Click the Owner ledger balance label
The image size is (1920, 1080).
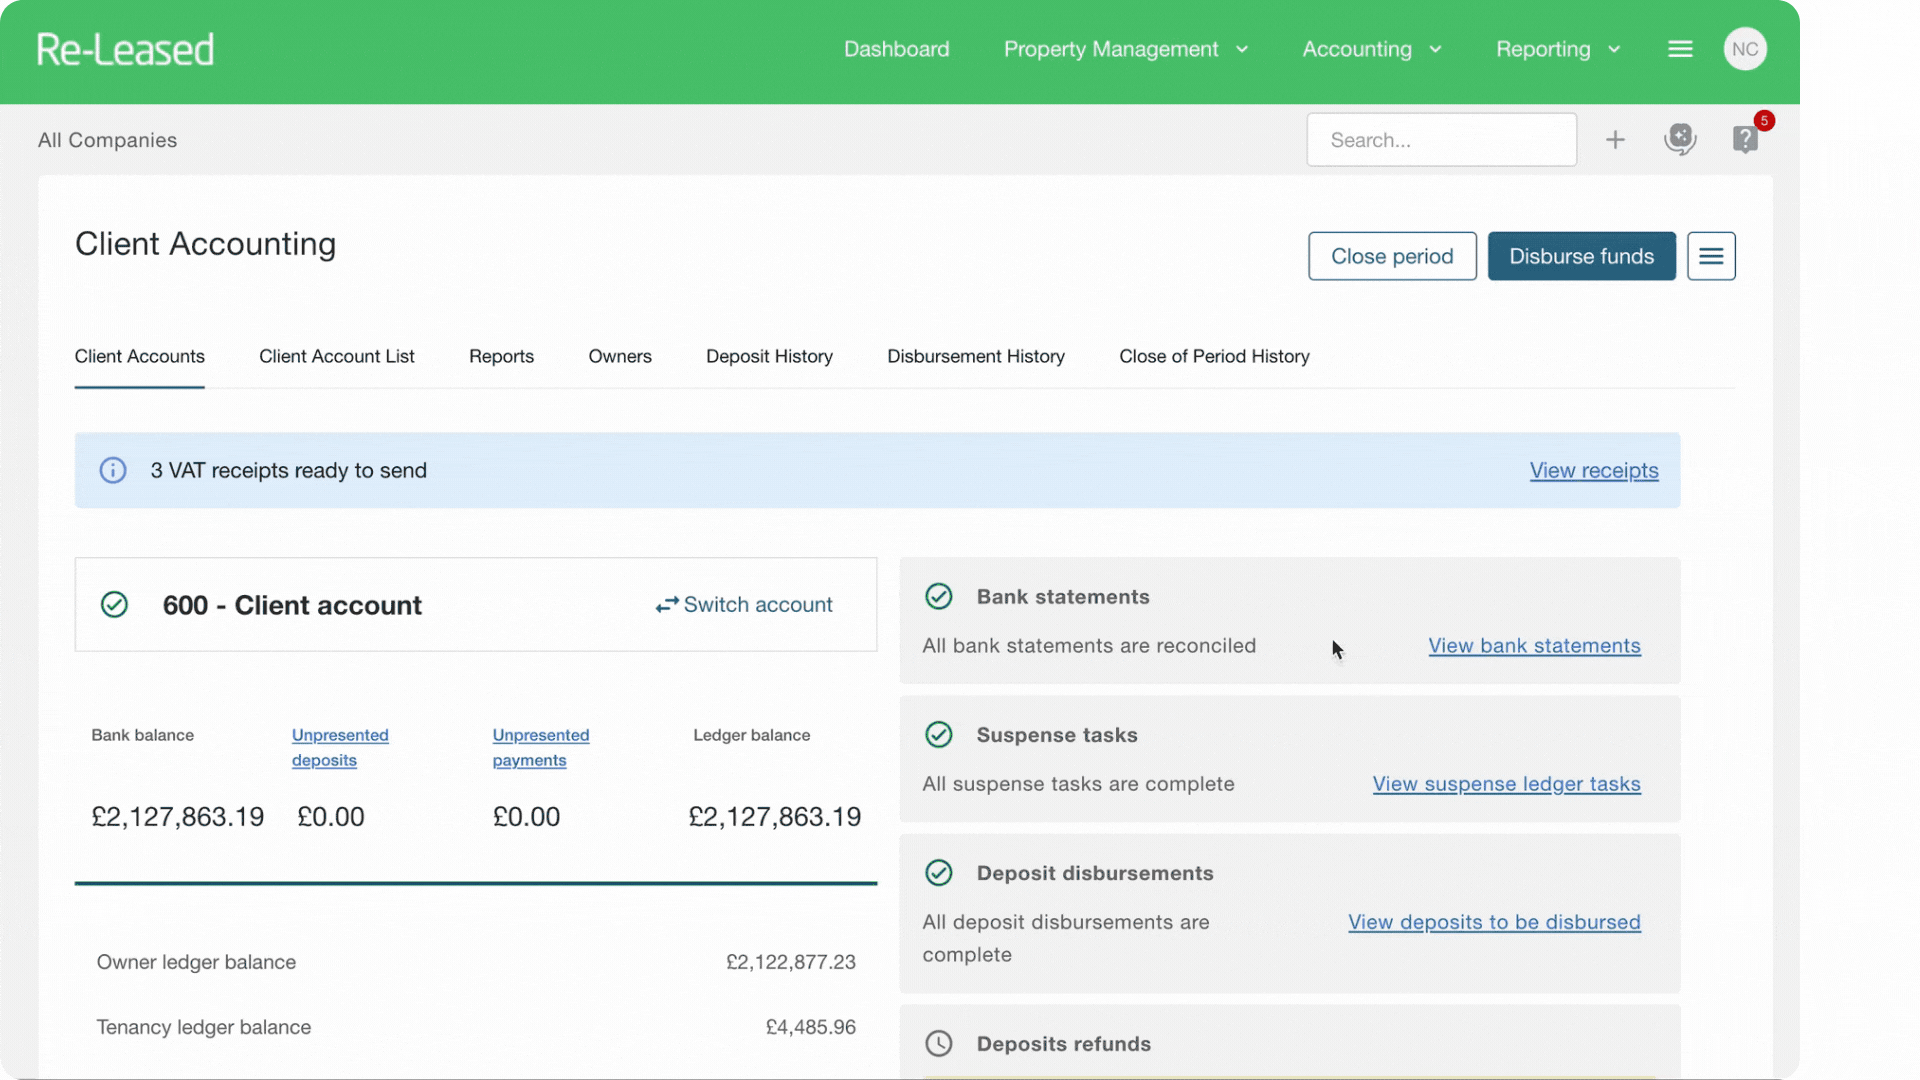(x=196, y=962)
